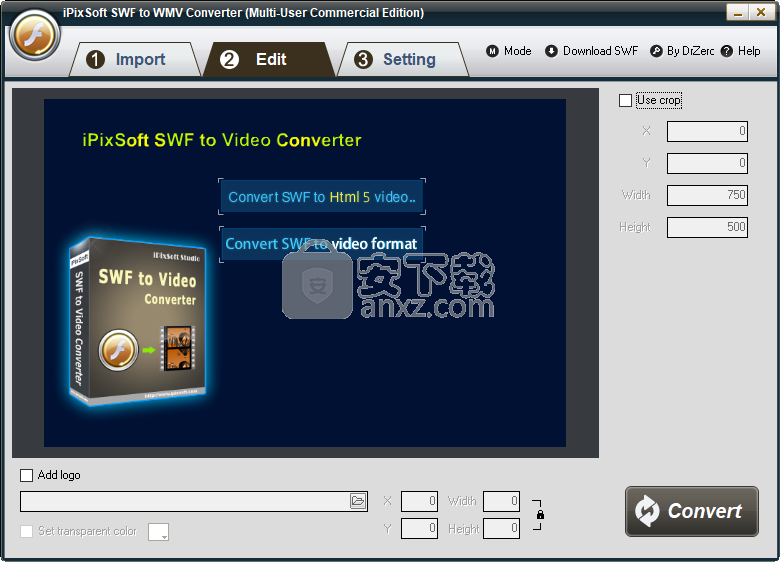The height and width of the screenshot is (562, 780).
Task: Click the crop Width field showing 750
Action: (707, 195)
